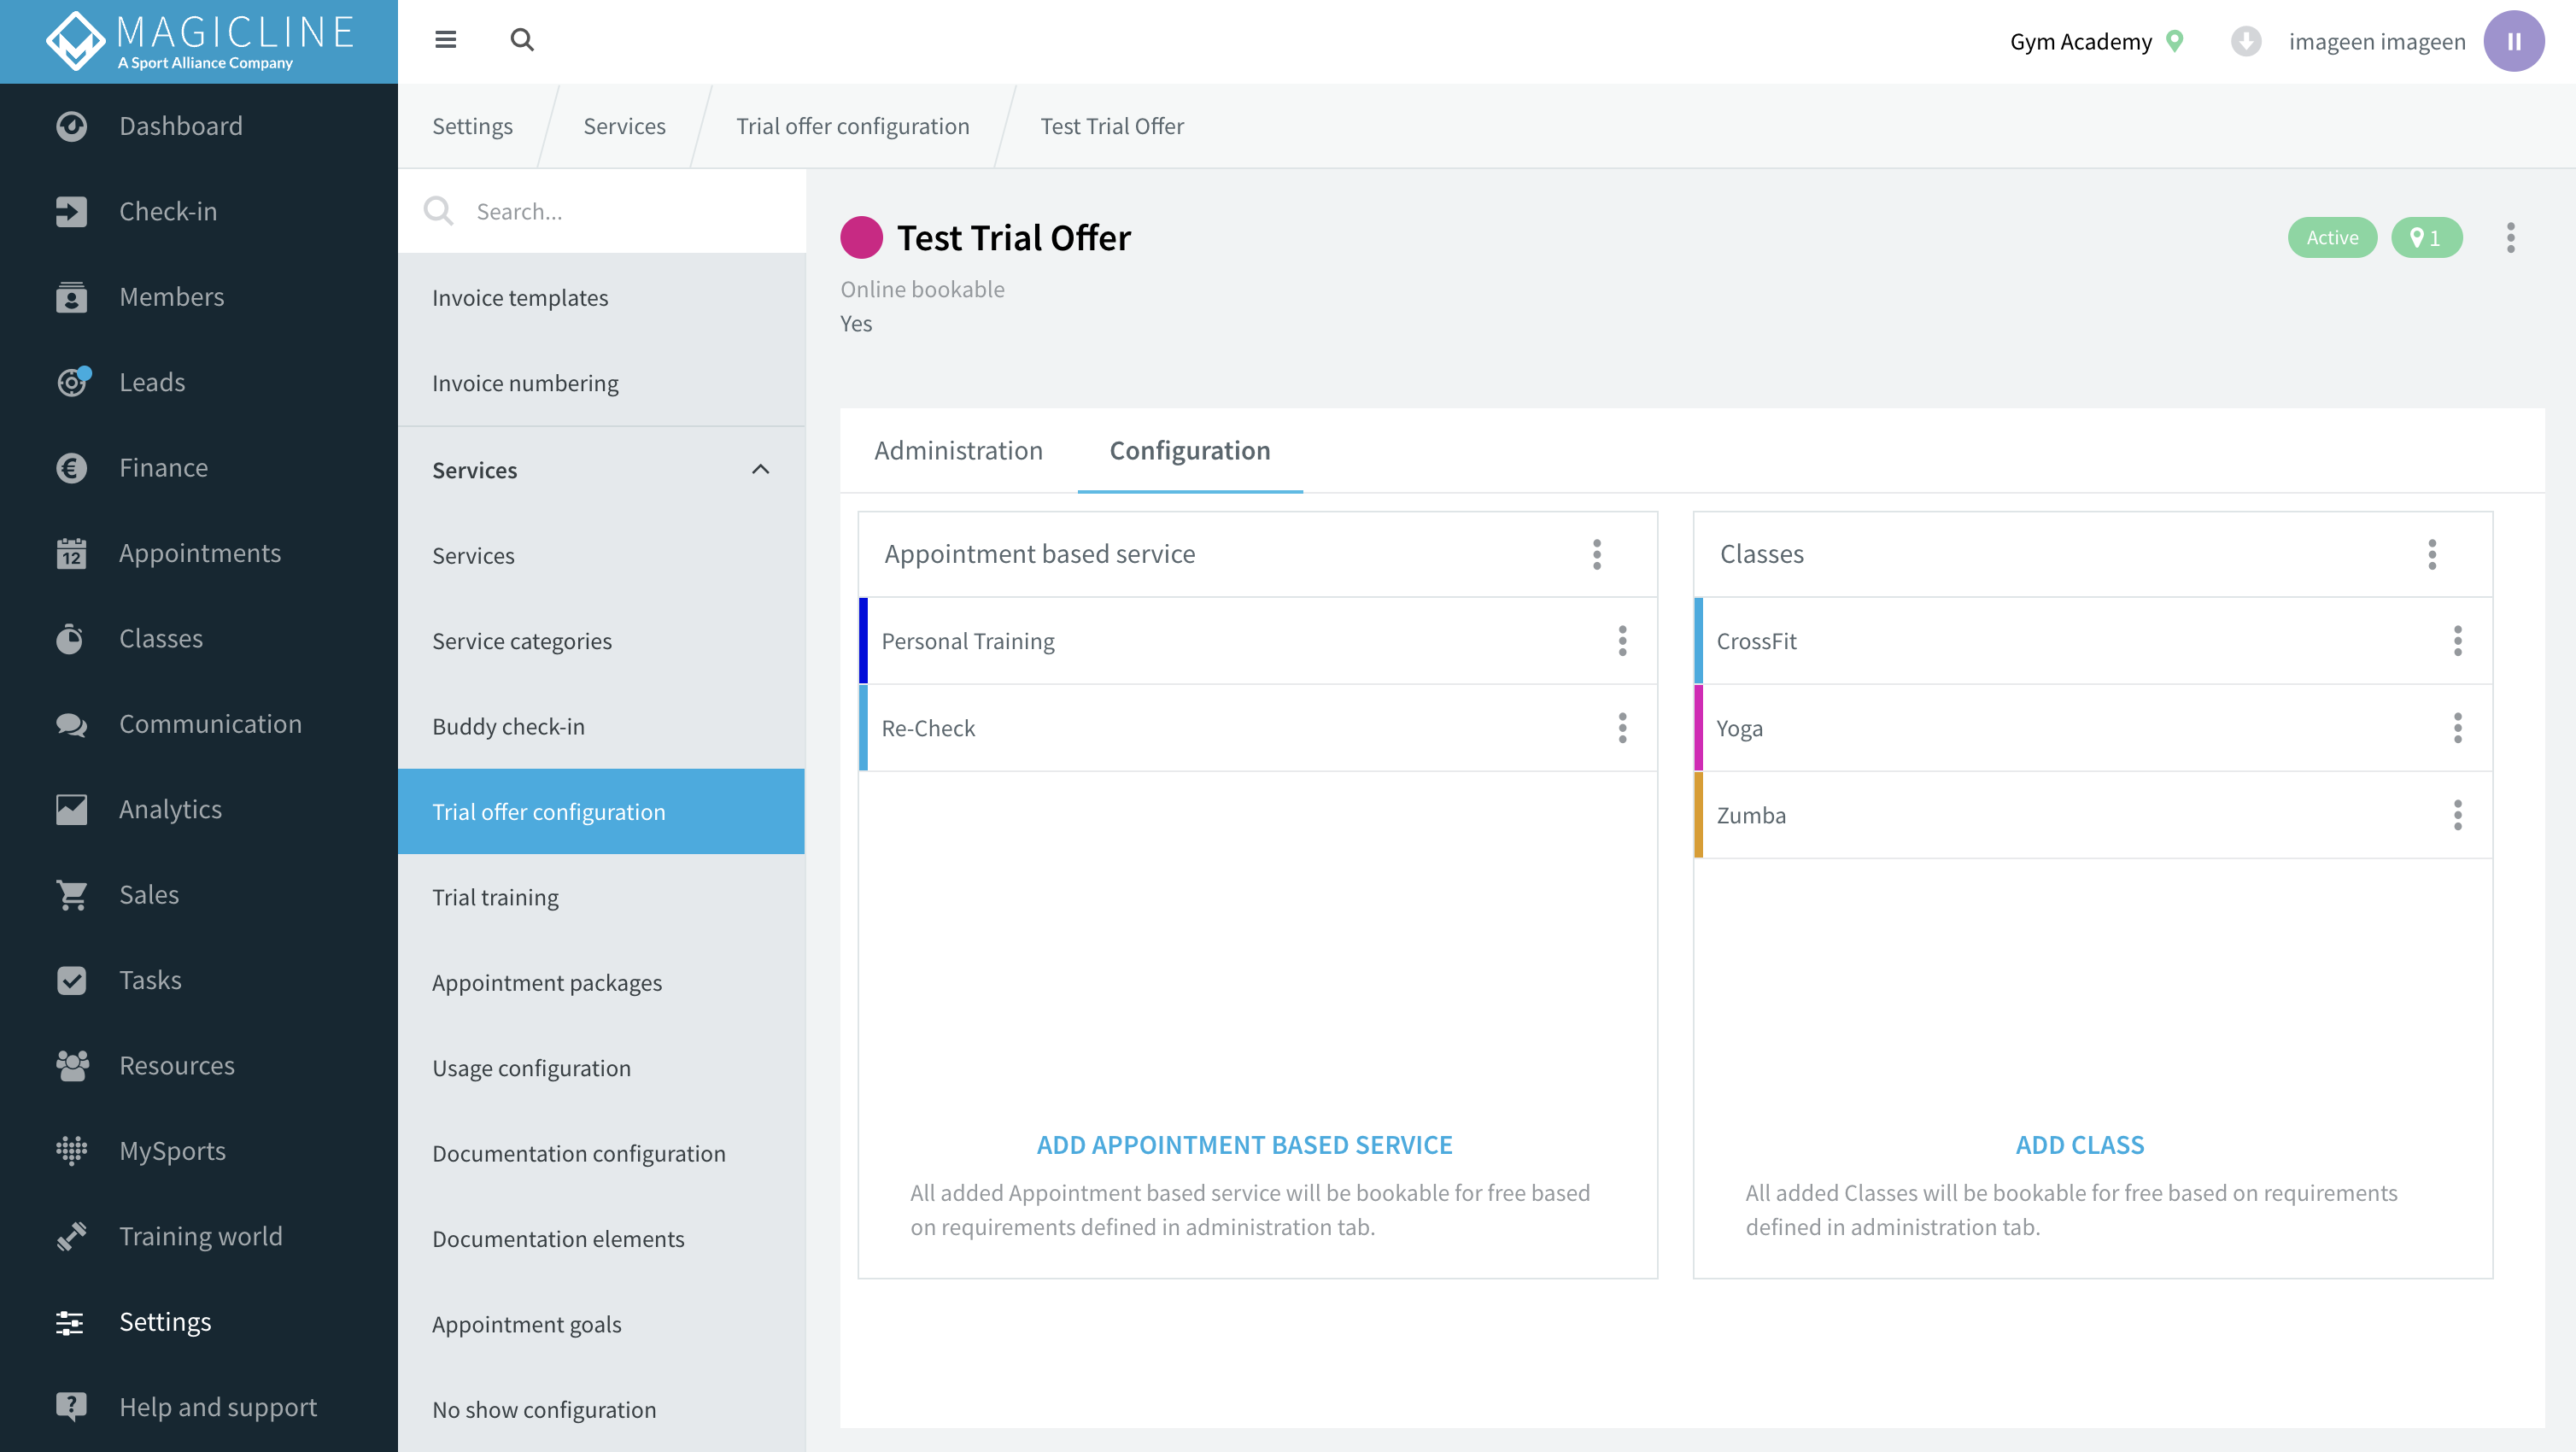
Task: Collapse the Services section chevron
Action: [x=761, y=469]
